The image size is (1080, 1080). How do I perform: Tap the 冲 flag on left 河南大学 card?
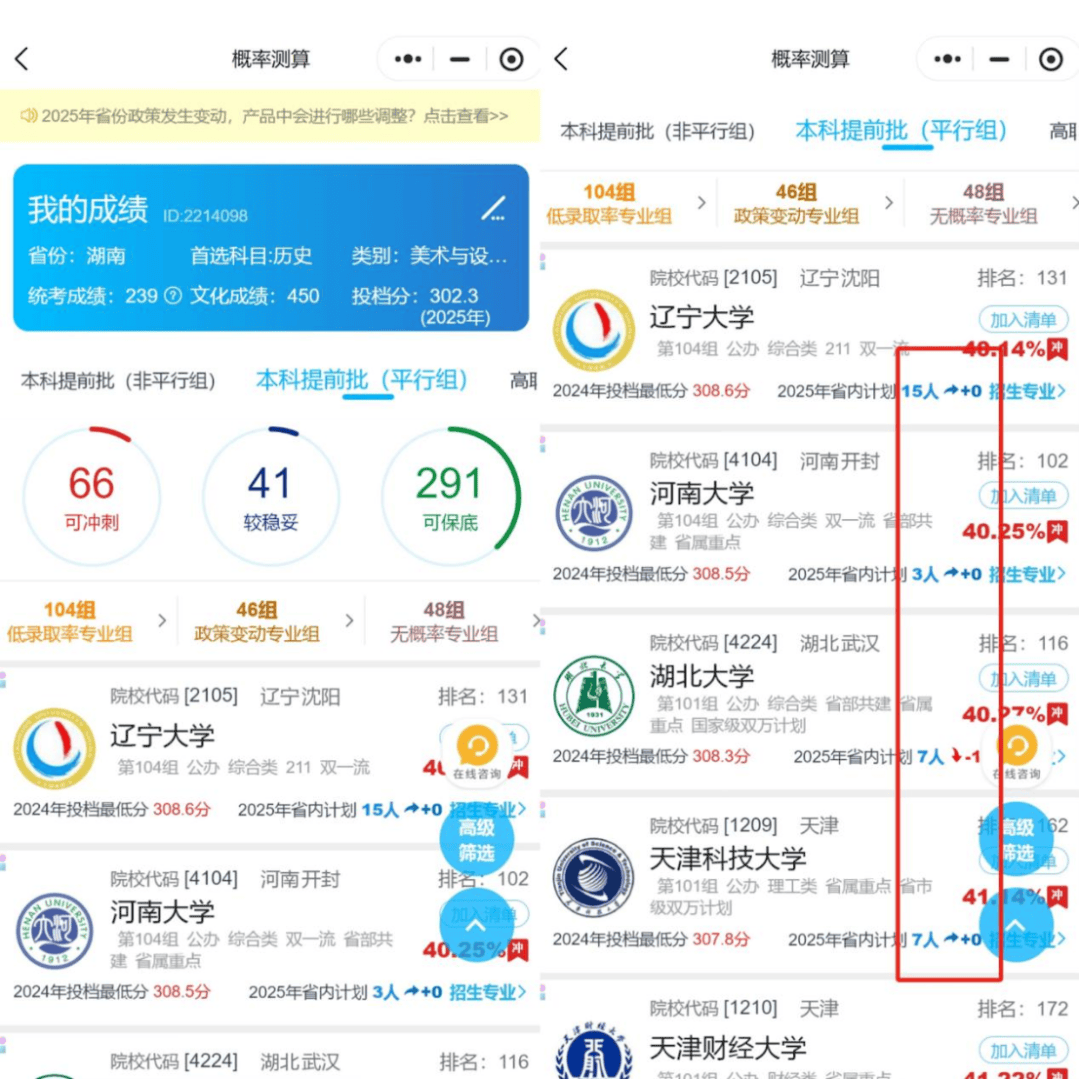[518, 950]
